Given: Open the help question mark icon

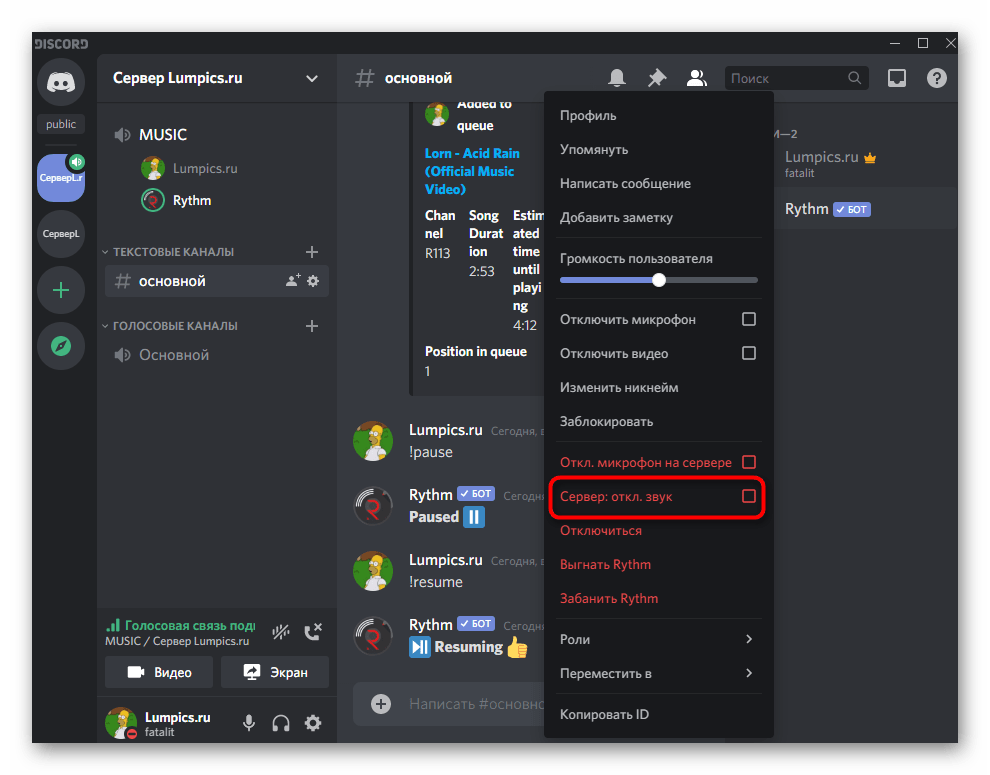Looking at the screenshot, I should pyautogui.click(x=936, y=78).
